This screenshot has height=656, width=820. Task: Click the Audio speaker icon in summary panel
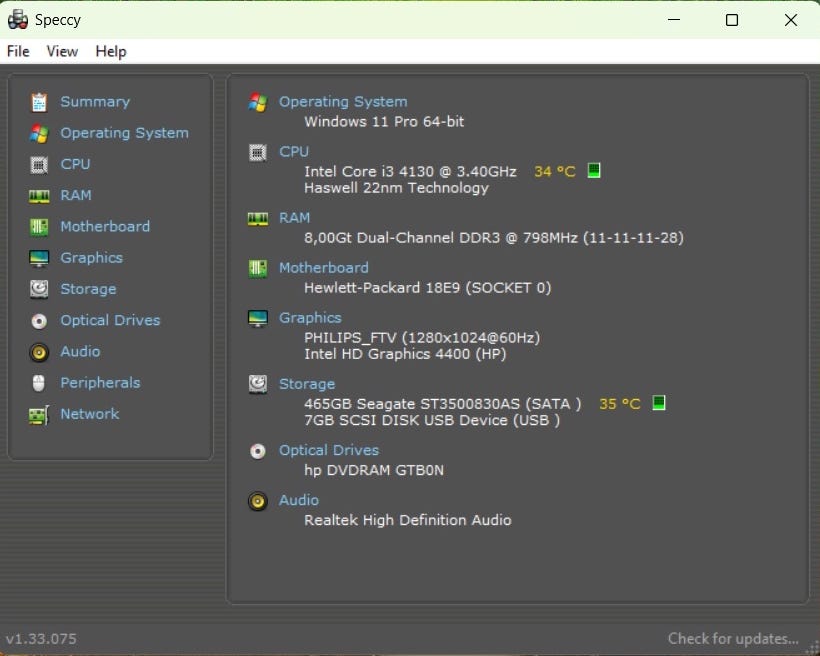pos(258,501)
